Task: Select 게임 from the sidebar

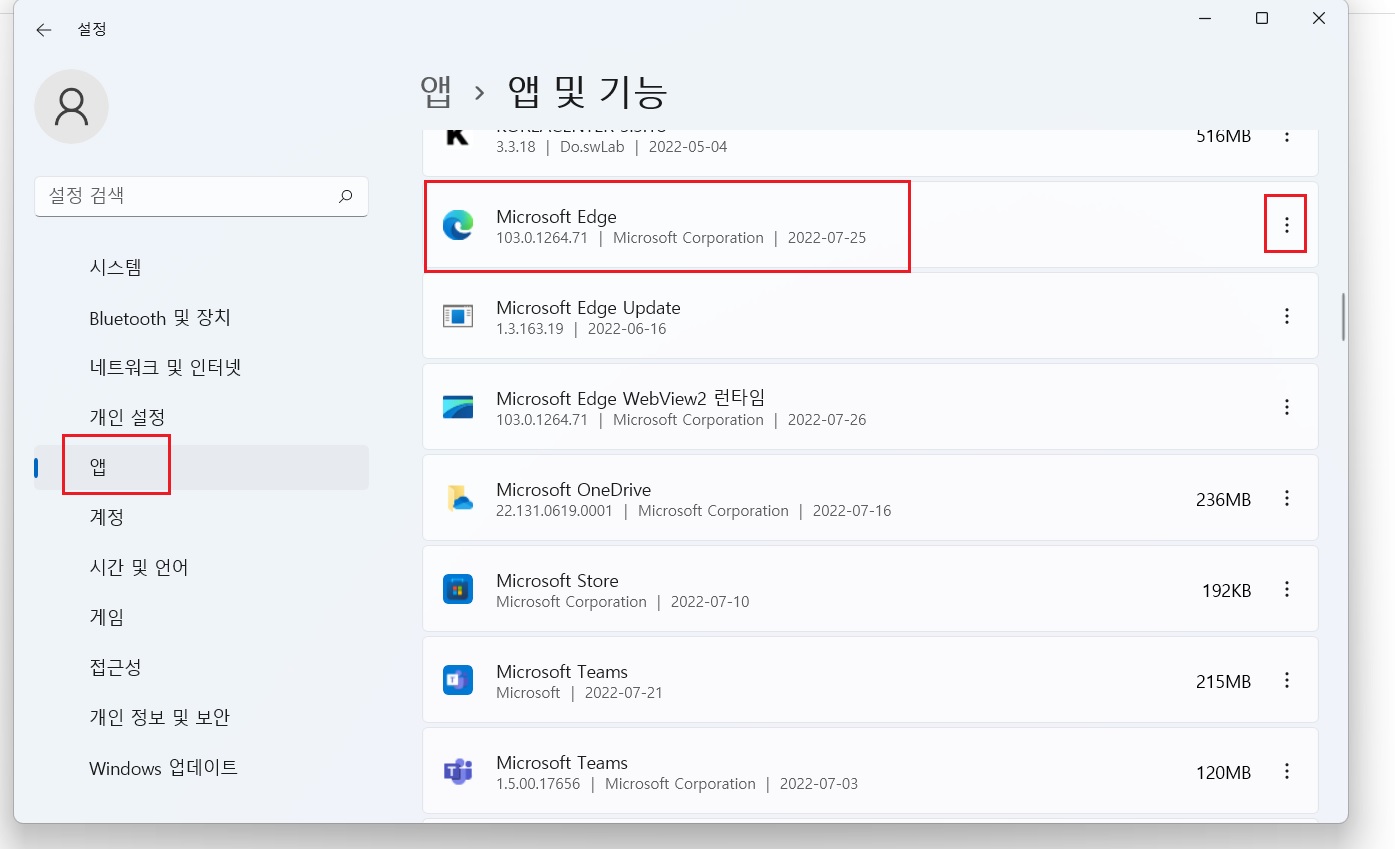Action: 107,617
